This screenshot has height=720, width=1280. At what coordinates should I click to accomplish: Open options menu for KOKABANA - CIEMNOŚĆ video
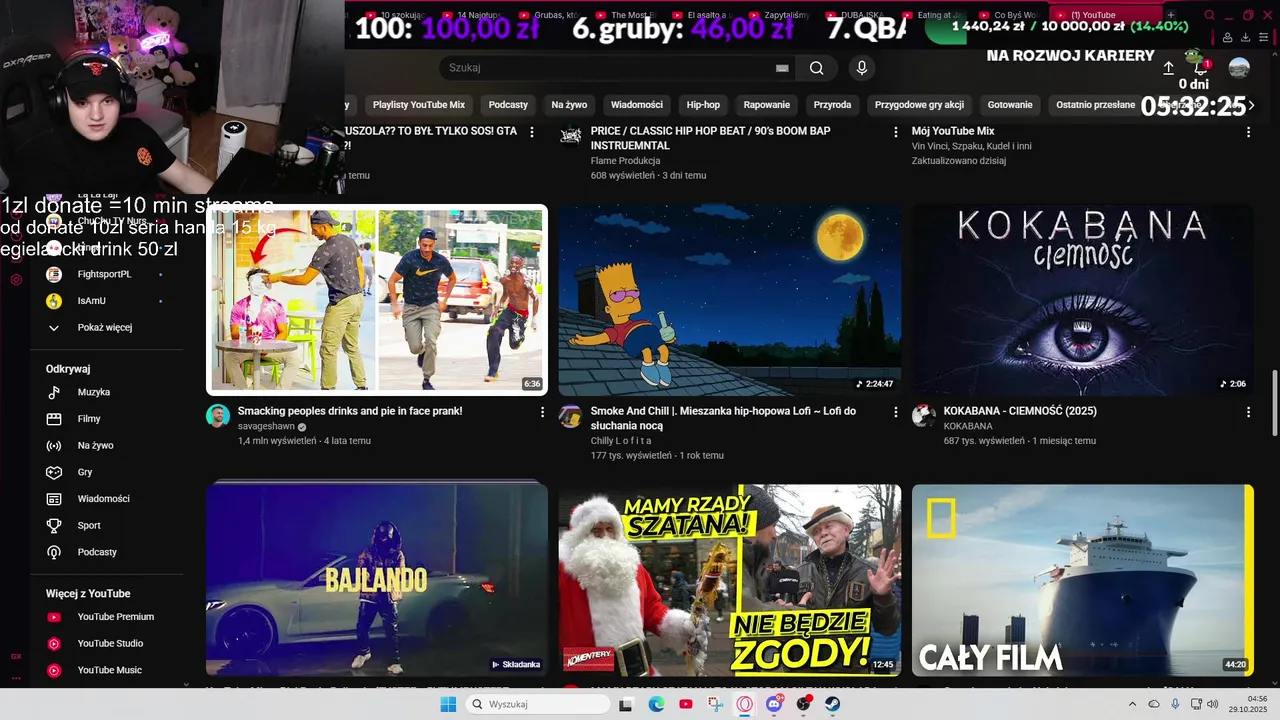1248,412
